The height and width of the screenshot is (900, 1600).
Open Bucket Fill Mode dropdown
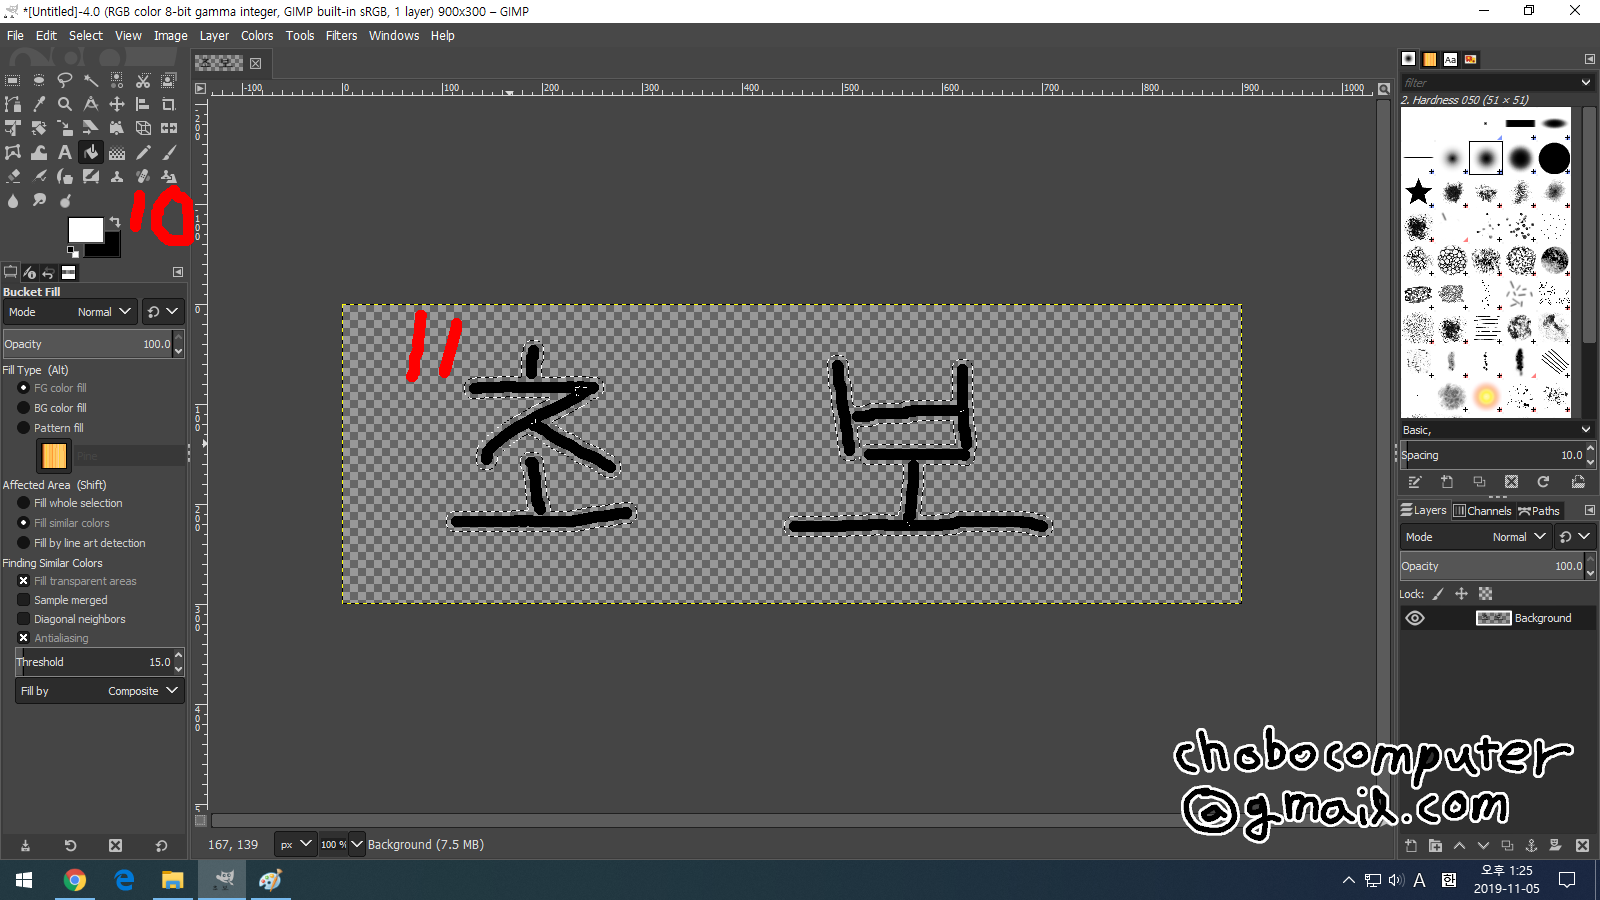[x=70, y=312]
